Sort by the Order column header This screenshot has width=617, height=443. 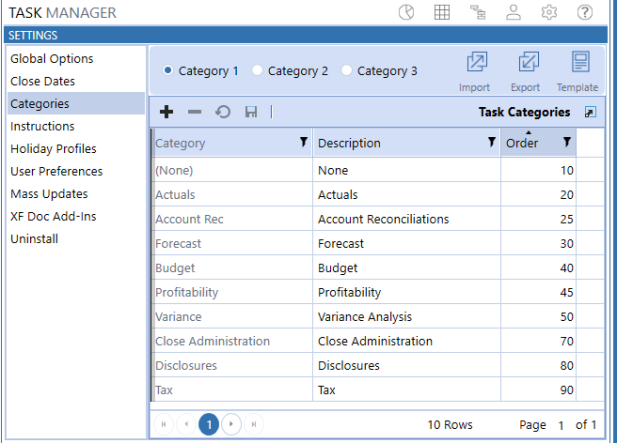click(522, 143)
